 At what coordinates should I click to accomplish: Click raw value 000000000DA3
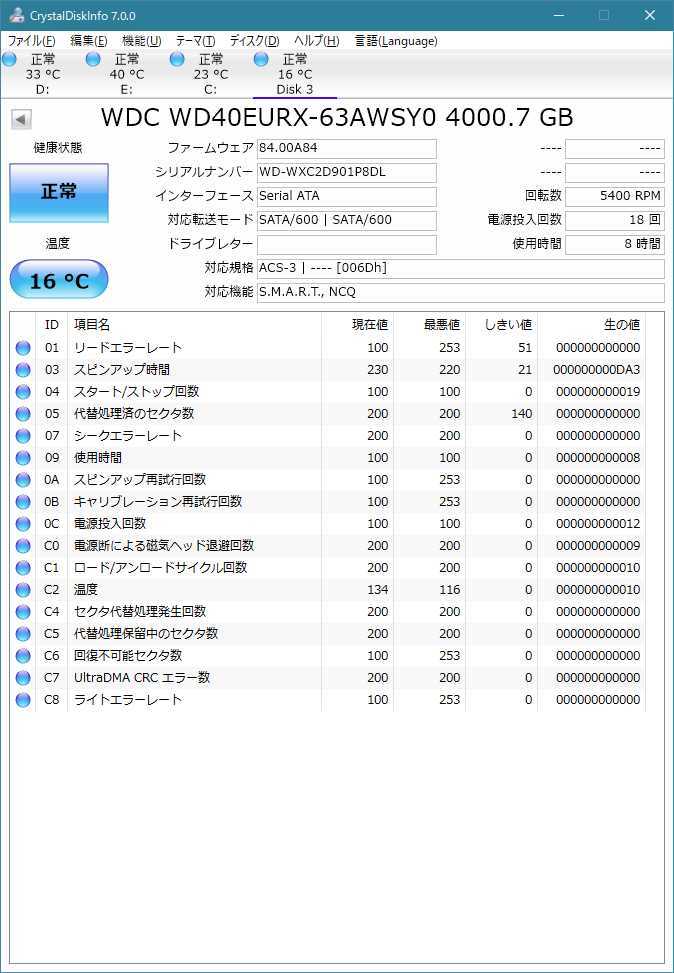tap(596, 370)
